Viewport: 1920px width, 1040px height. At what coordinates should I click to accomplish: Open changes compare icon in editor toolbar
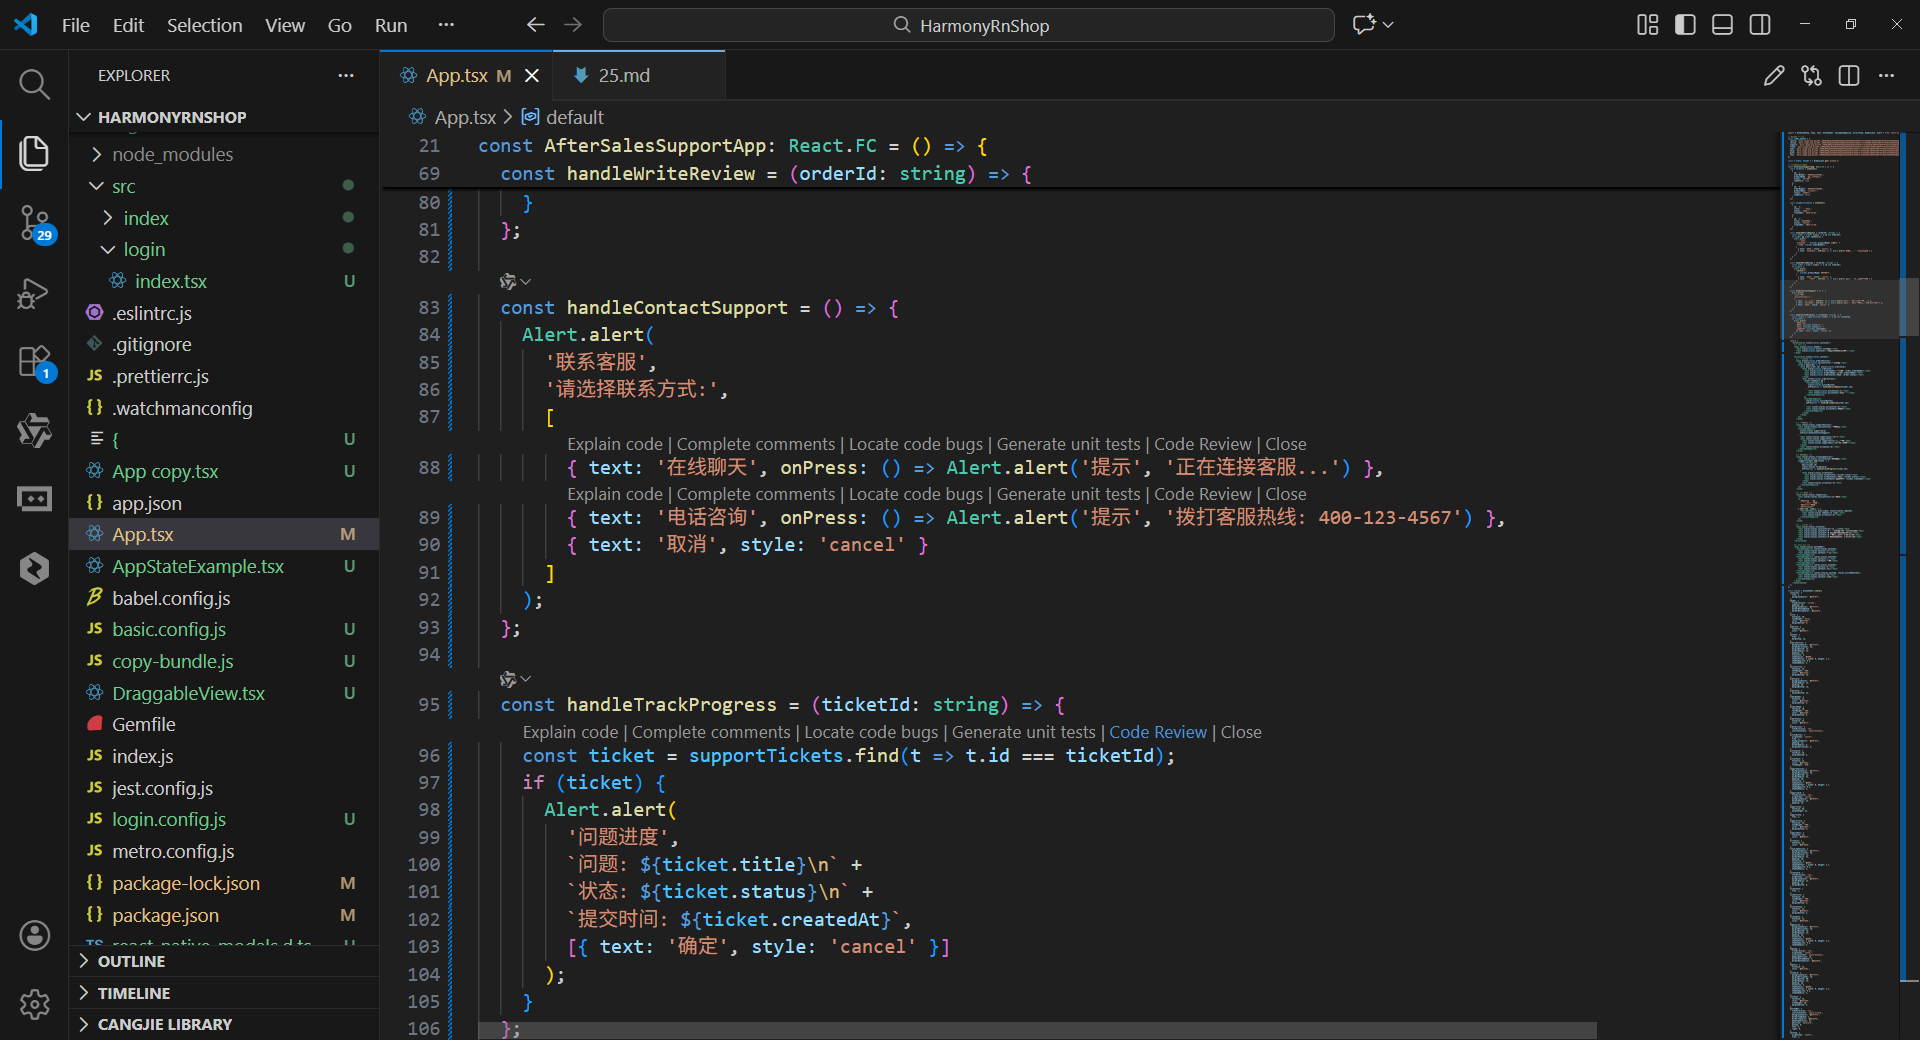point(1811,76)
